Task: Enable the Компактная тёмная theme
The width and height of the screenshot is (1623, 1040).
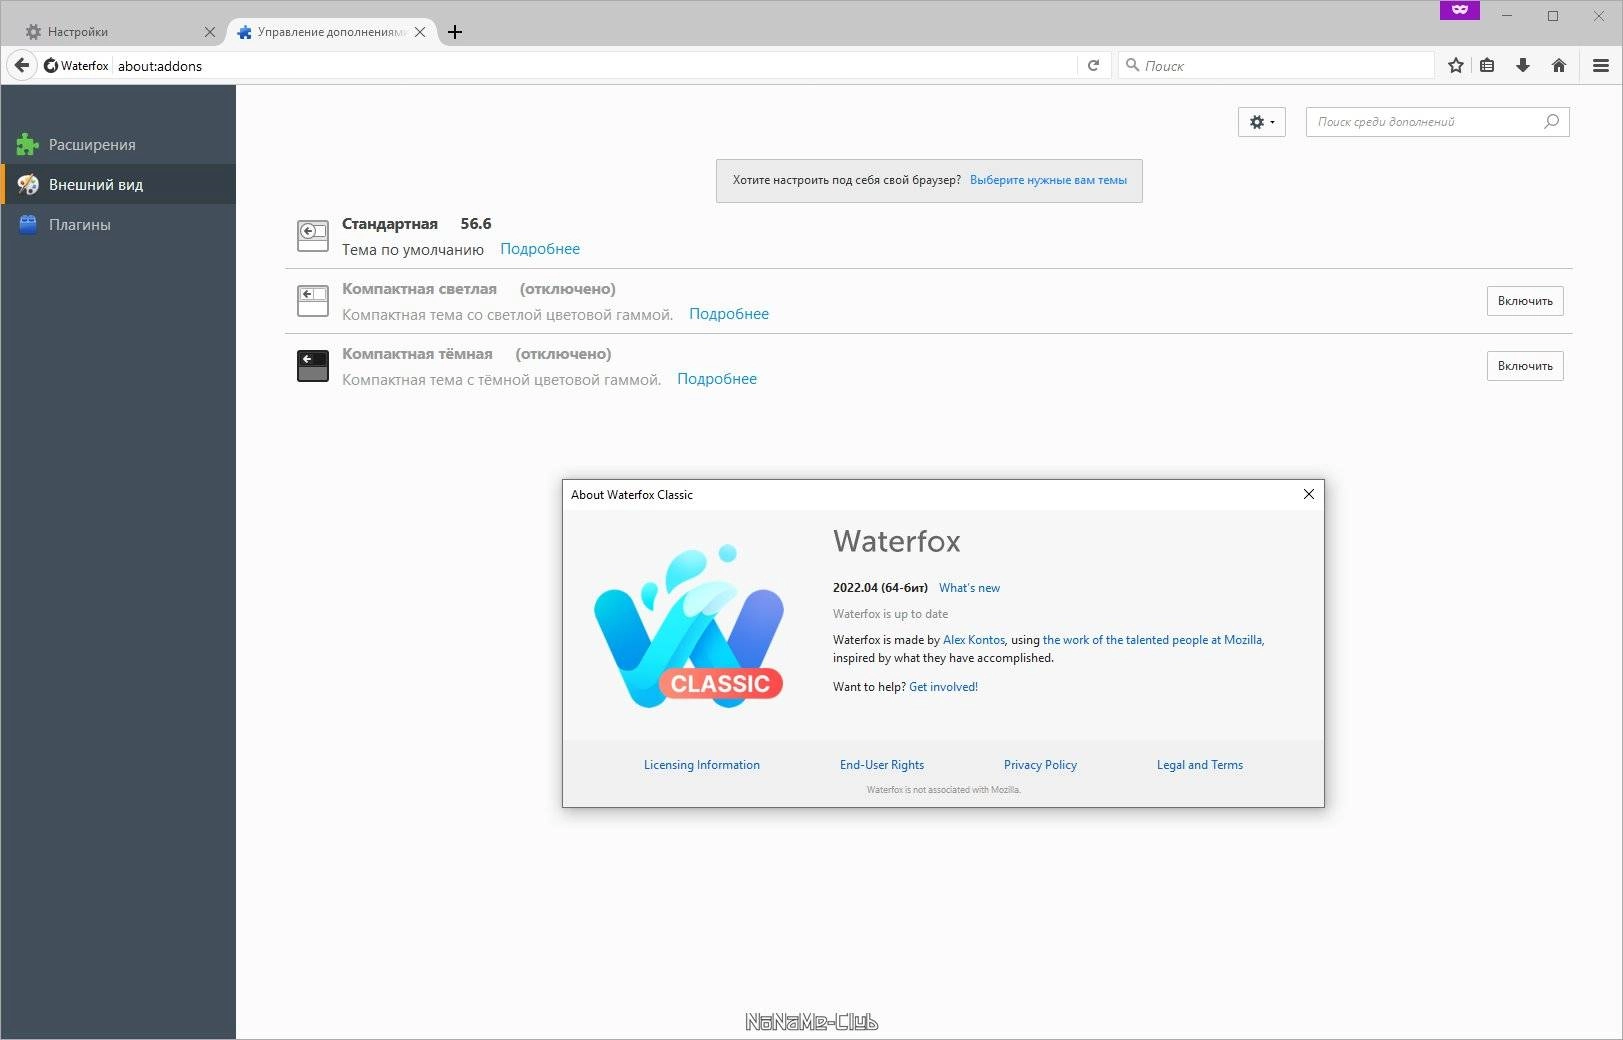Action: [1525, 366]
